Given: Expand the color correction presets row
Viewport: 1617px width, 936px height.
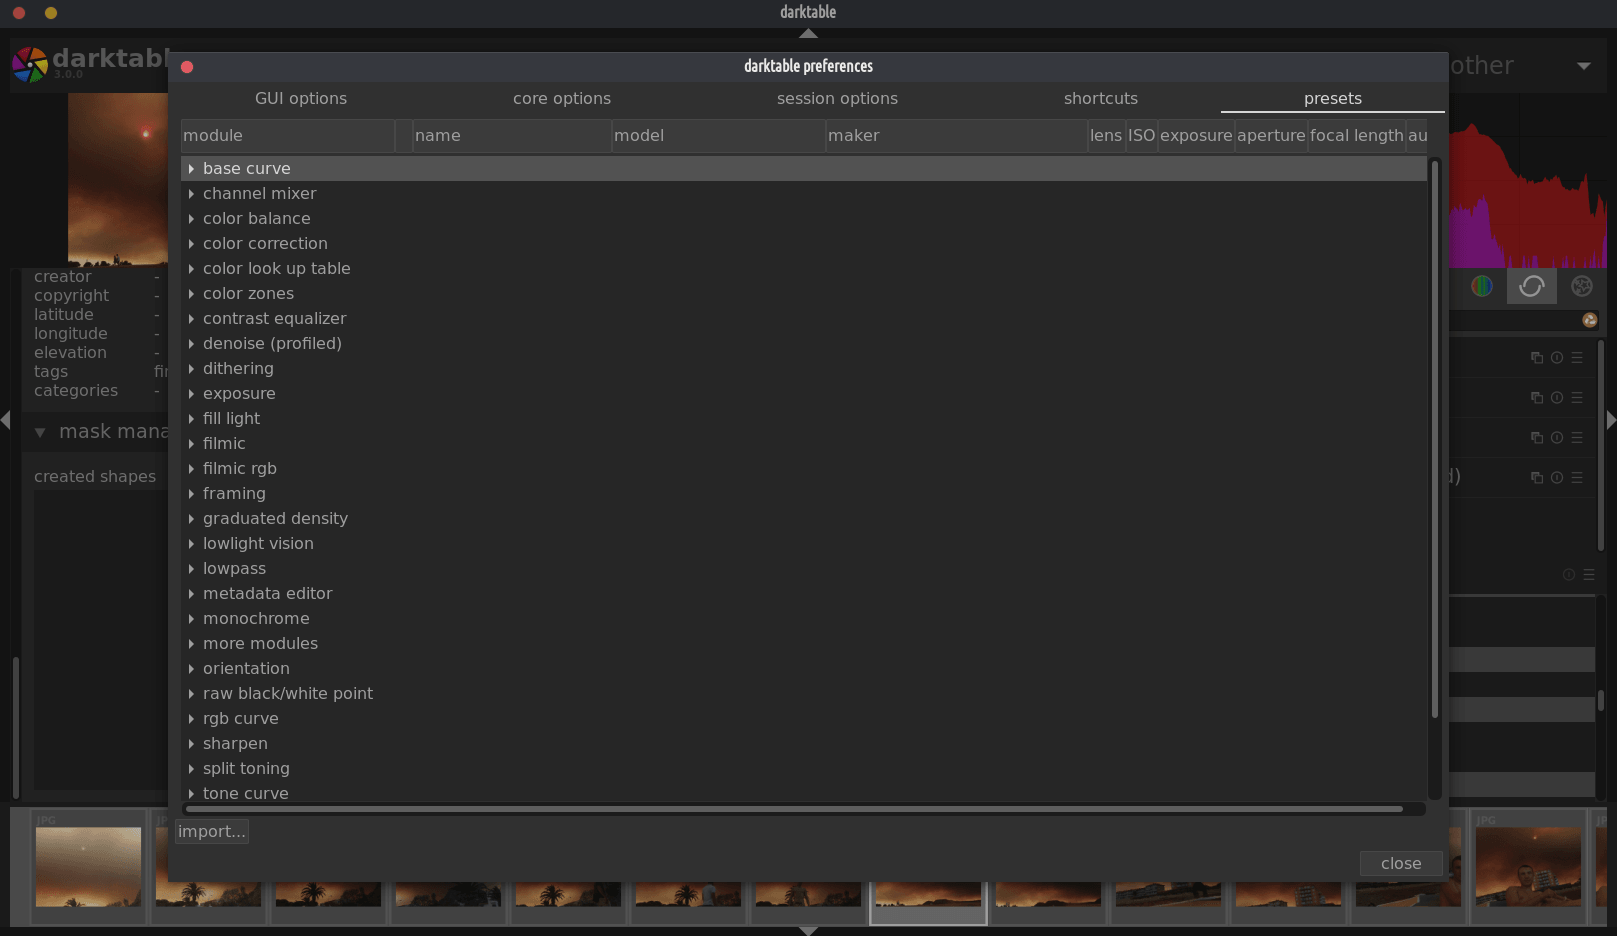Looking at the screenshot, I should point(191,244).
